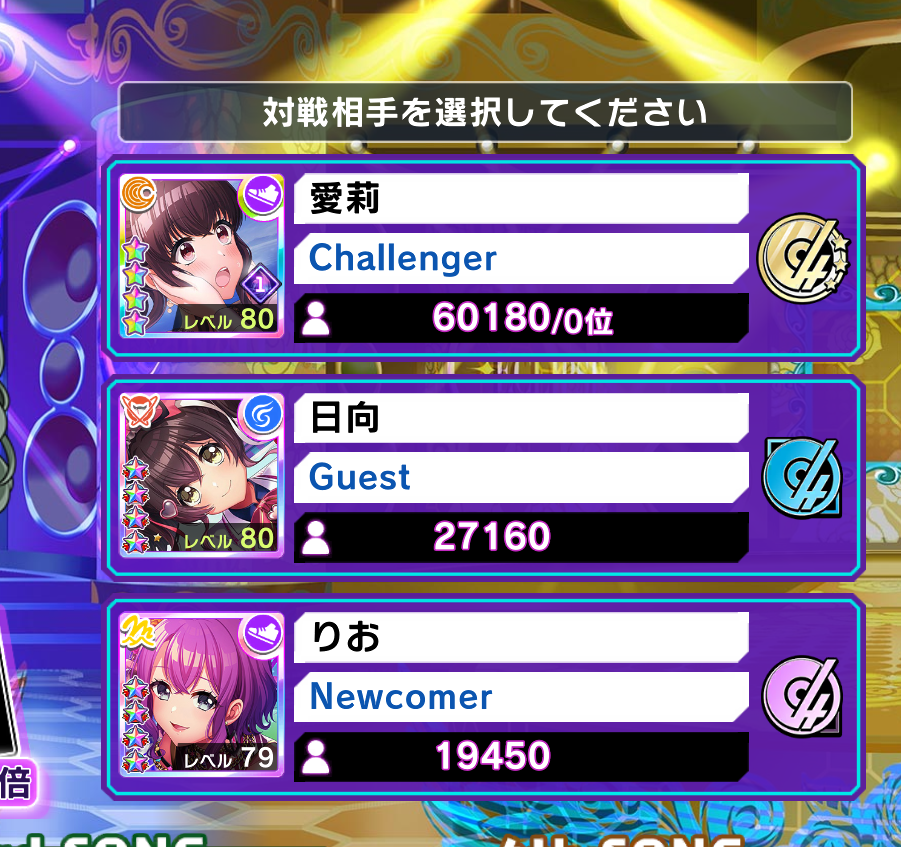
Task: Select opponent 日向's character thumbnail
Action: (202, 475)
